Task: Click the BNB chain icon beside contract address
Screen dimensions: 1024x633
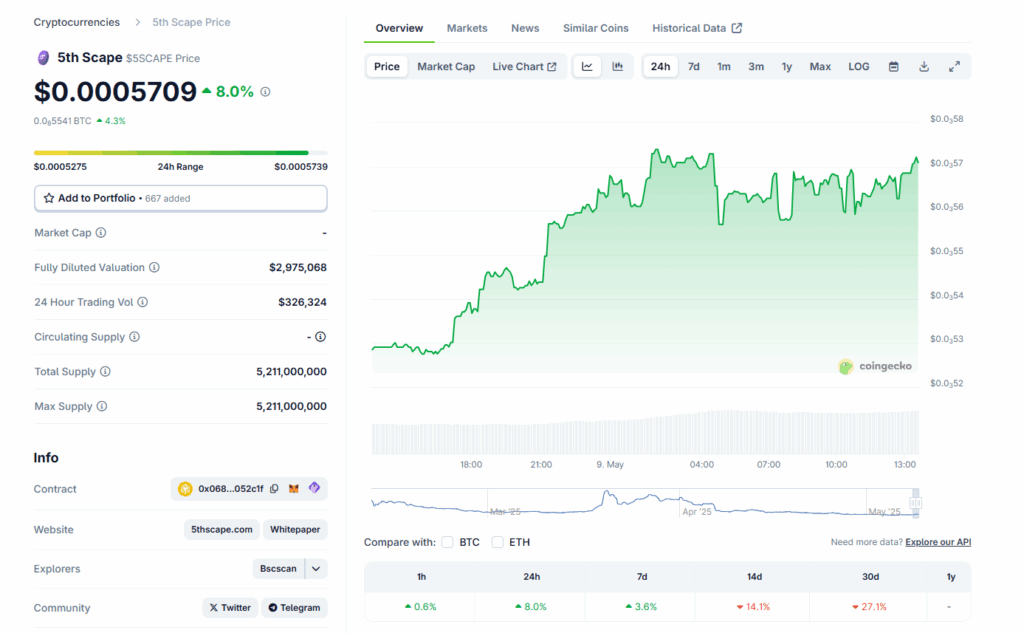Action: [185, 489]
